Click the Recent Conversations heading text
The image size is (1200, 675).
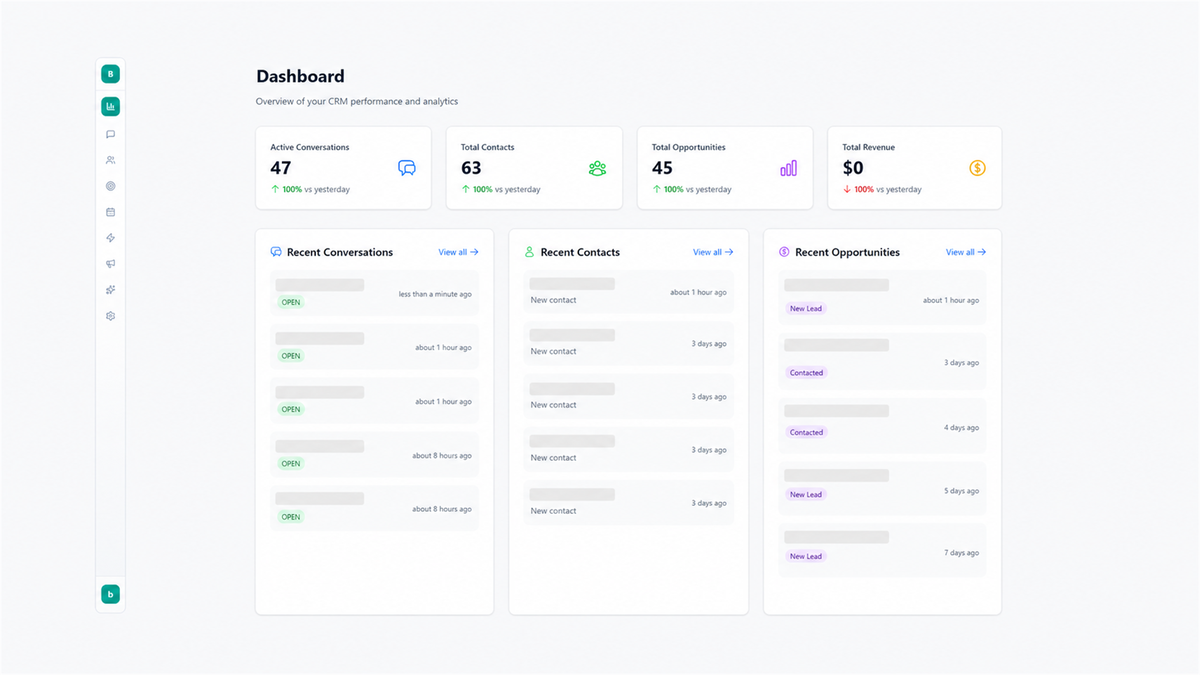340,252
